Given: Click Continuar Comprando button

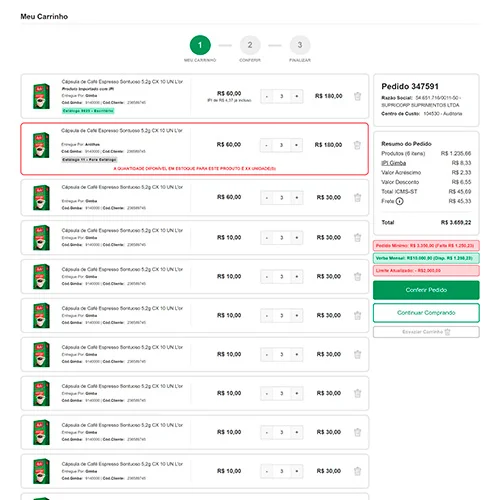Looking at the screenshot, I should click(x=426, y=313).
